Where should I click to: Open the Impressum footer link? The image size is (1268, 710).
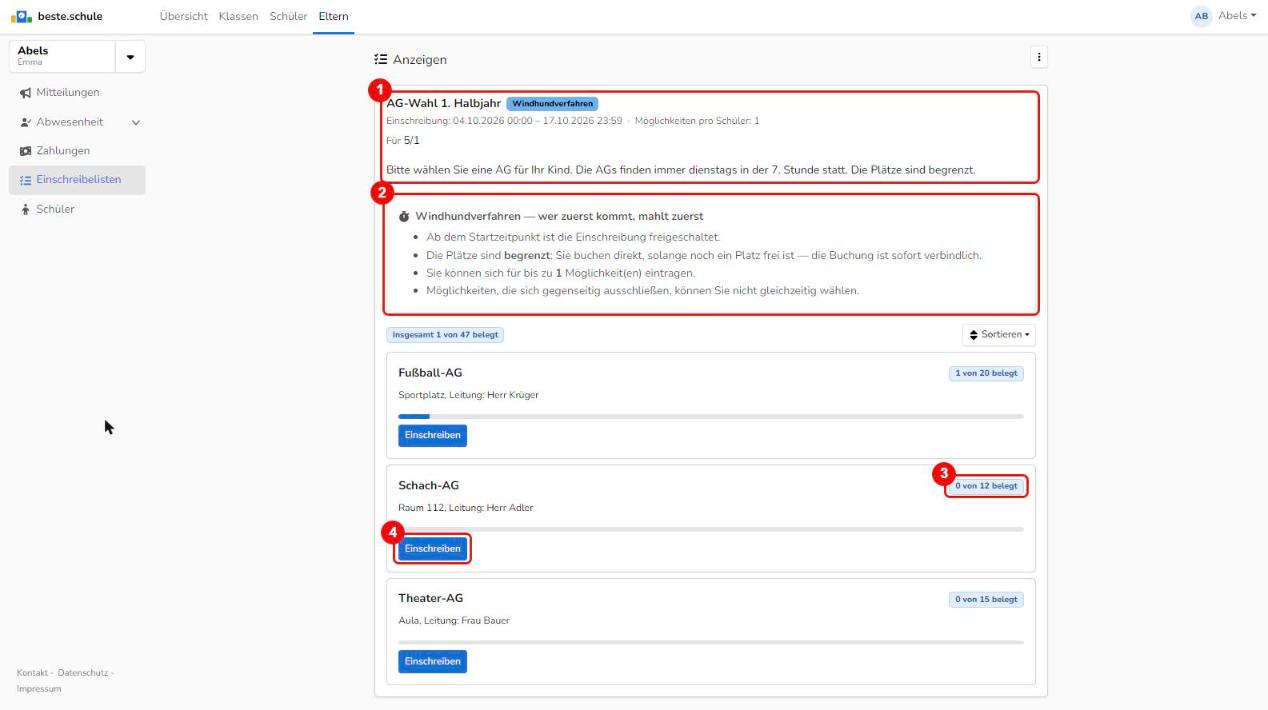(x=39, y=688)
